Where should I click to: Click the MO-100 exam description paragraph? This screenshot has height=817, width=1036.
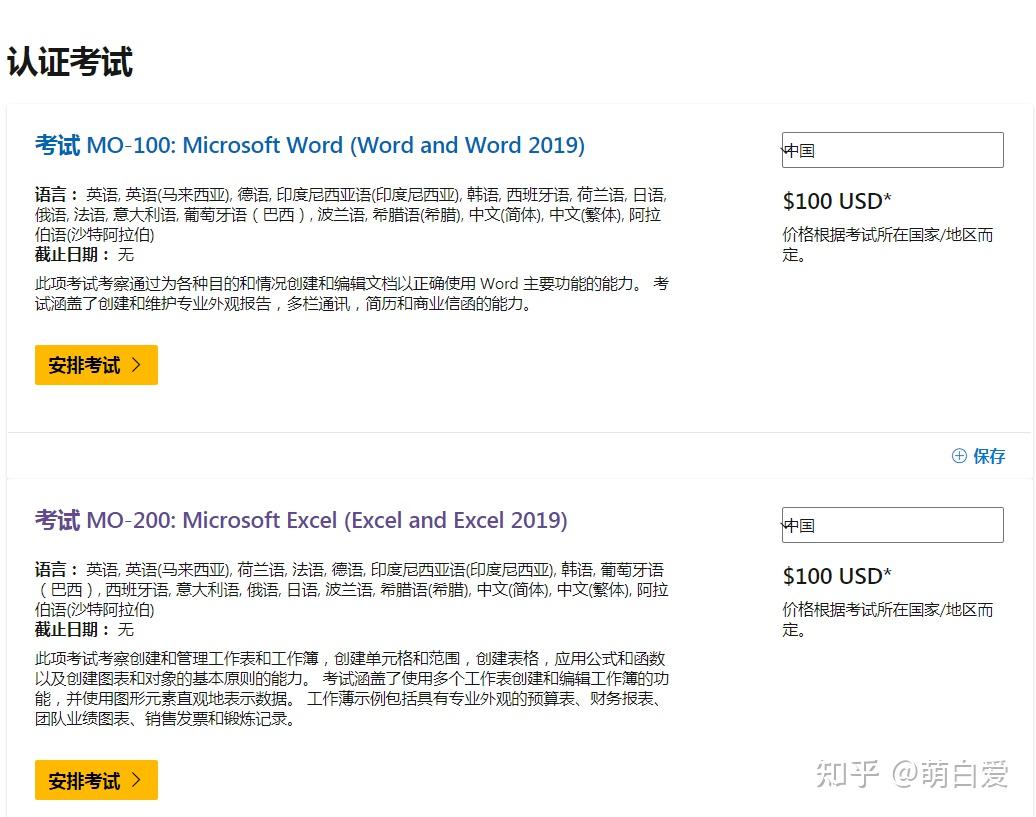[350, 295]
